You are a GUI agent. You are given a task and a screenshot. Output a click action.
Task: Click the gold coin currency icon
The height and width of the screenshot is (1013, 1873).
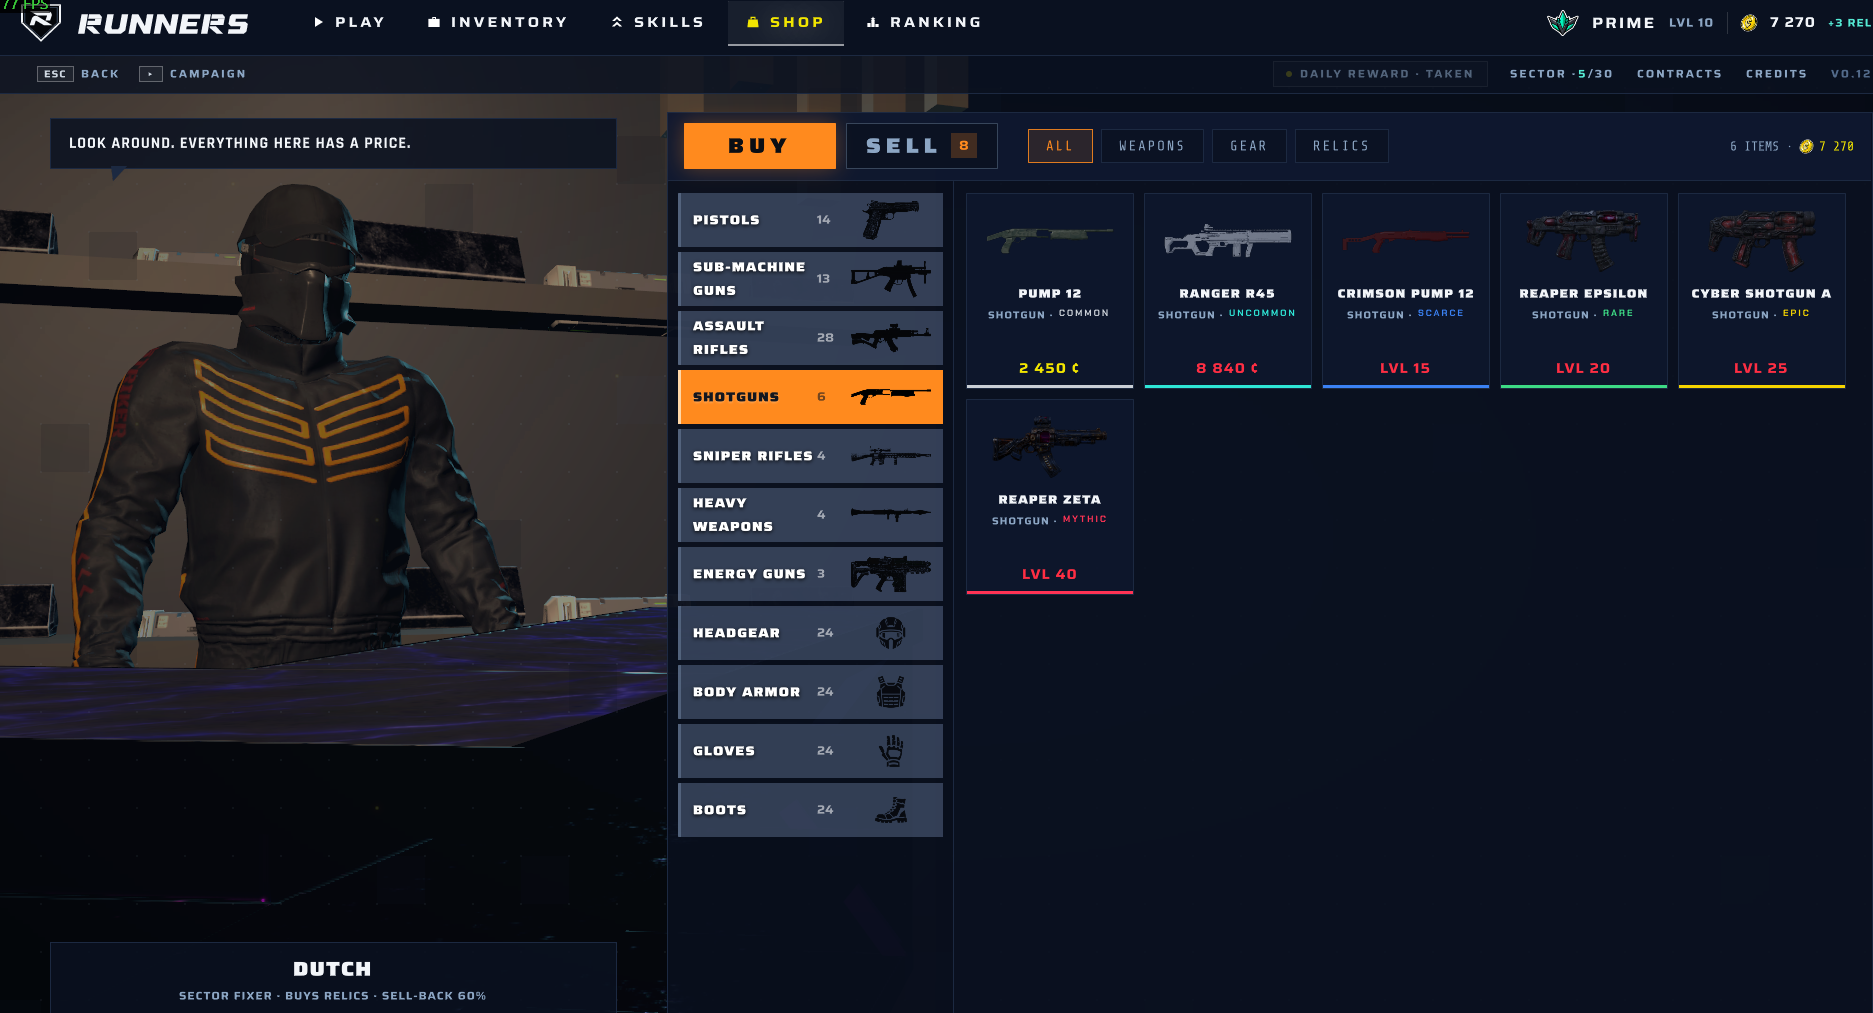click(1749, 23)
